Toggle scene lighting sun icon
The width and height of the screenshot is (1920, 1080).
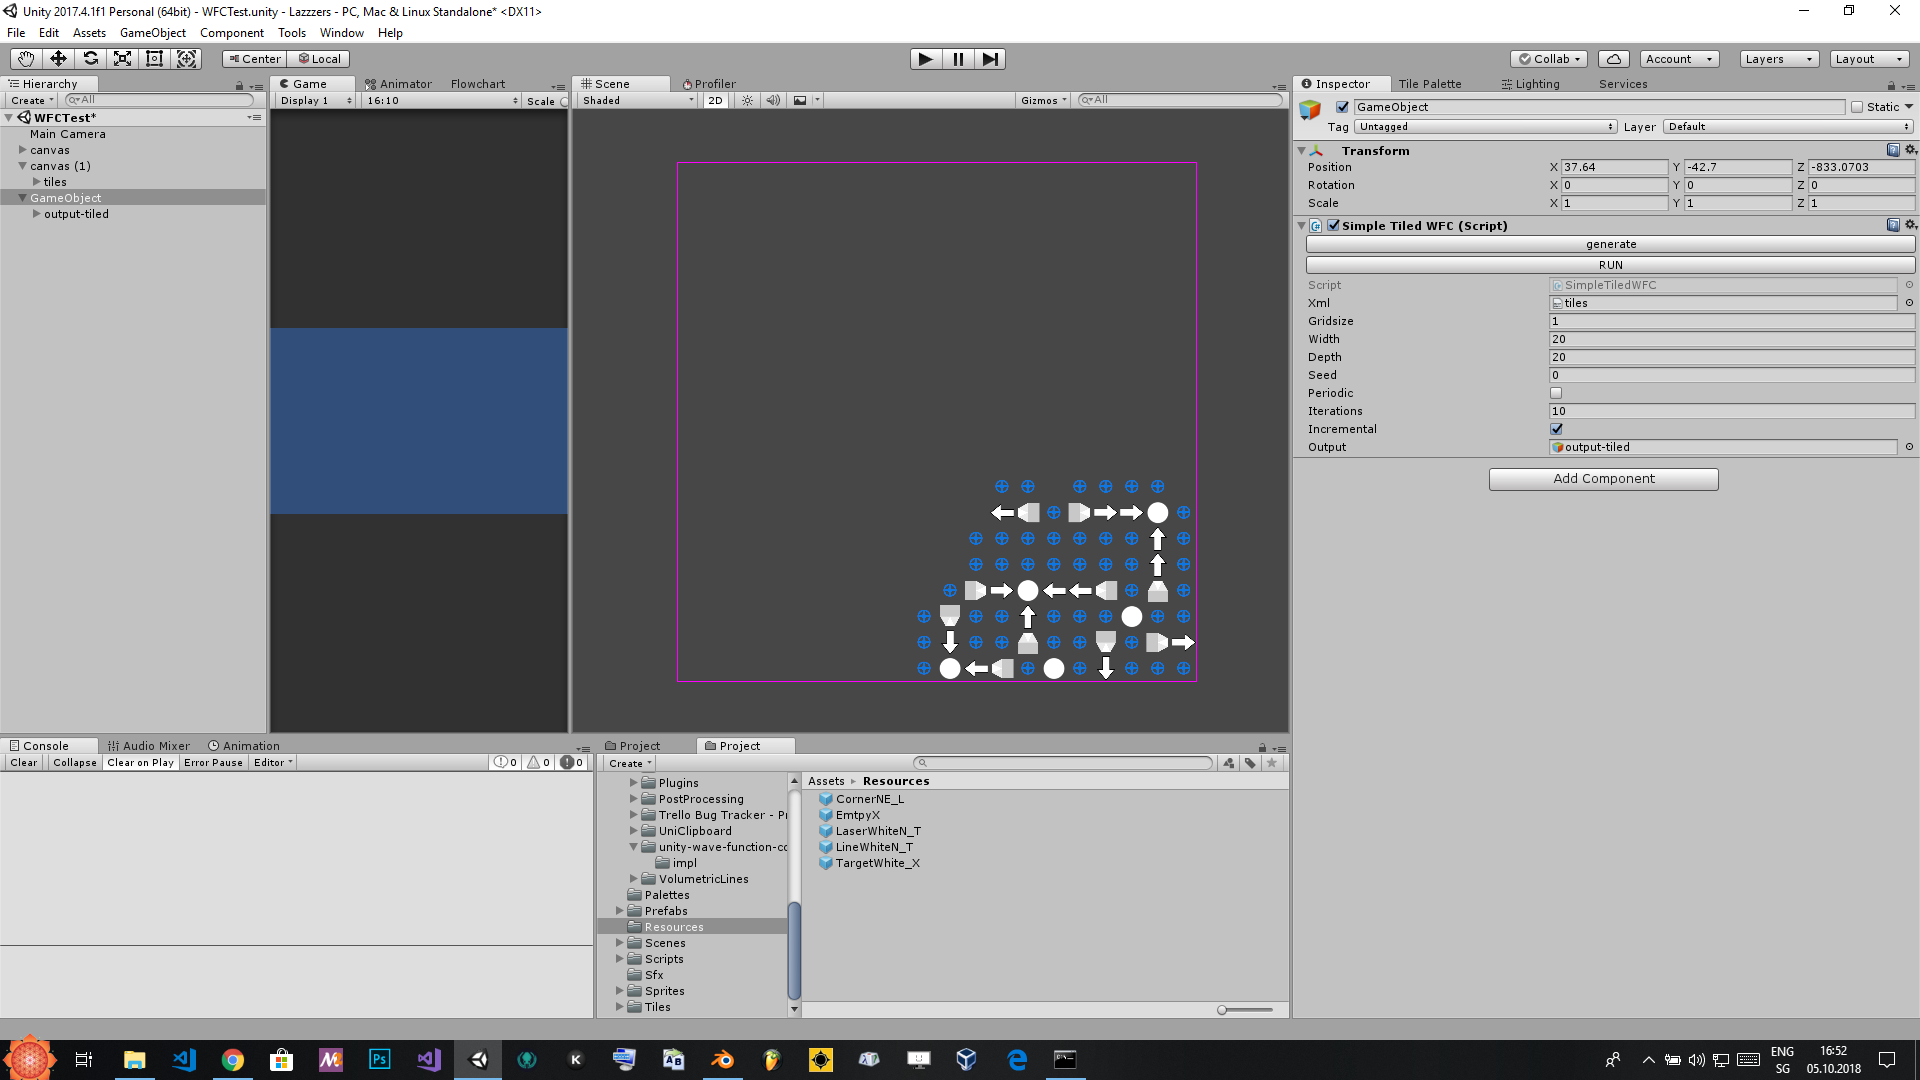coord(747,100)
